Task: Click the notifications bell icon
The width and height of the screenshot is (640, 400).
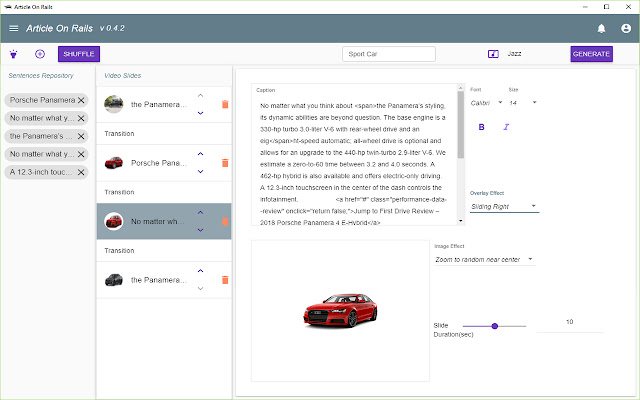Action: click(x=601, y=28)
